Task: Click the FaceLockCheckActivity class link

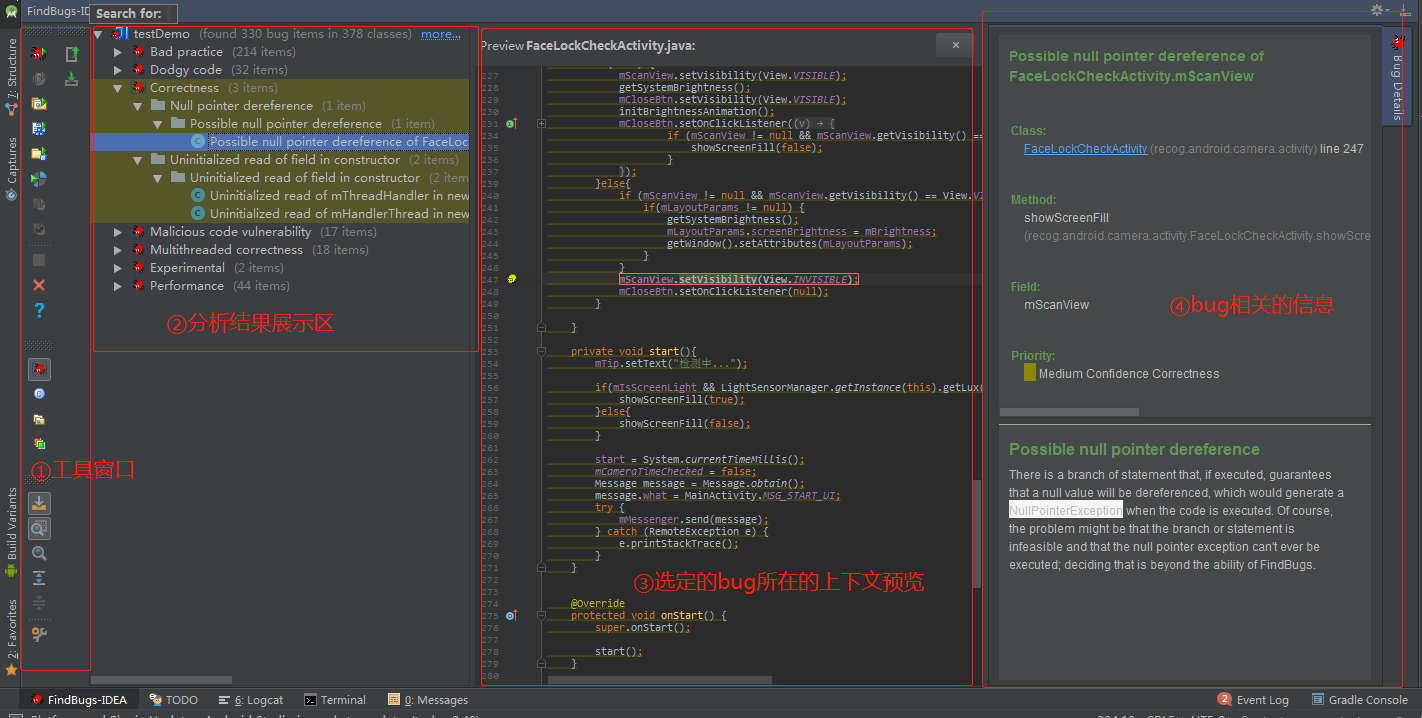Action: [x=1085, y=149]
